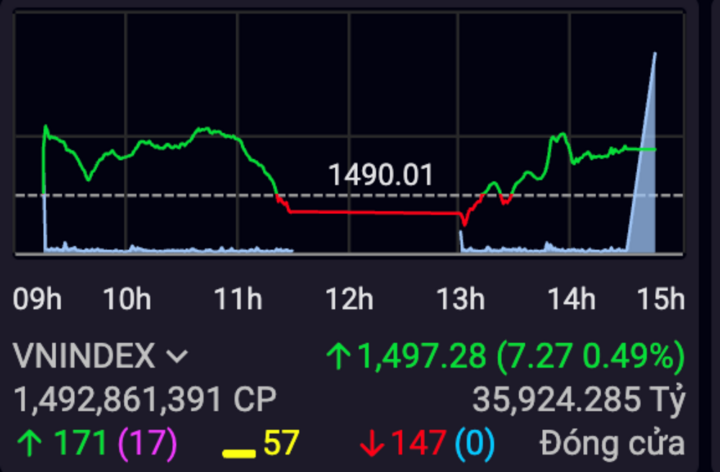Click the green advancers arrow icon
The height and width of the screenshot is (472, 720).
pos(30,444)
